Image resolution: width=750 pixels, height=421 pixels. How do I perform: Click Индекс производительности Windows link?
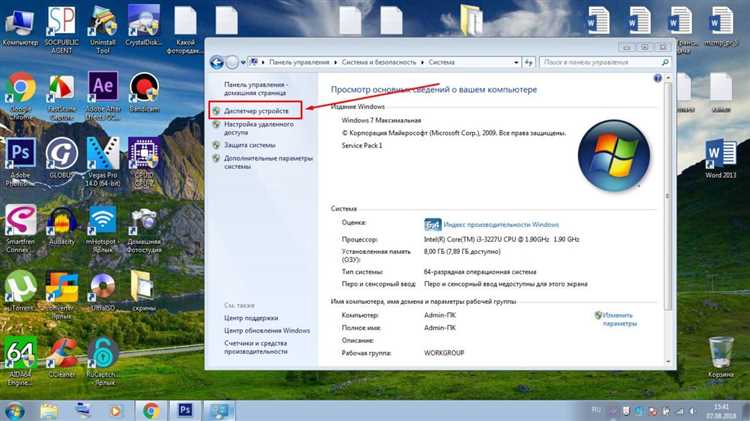click(500, 224)
